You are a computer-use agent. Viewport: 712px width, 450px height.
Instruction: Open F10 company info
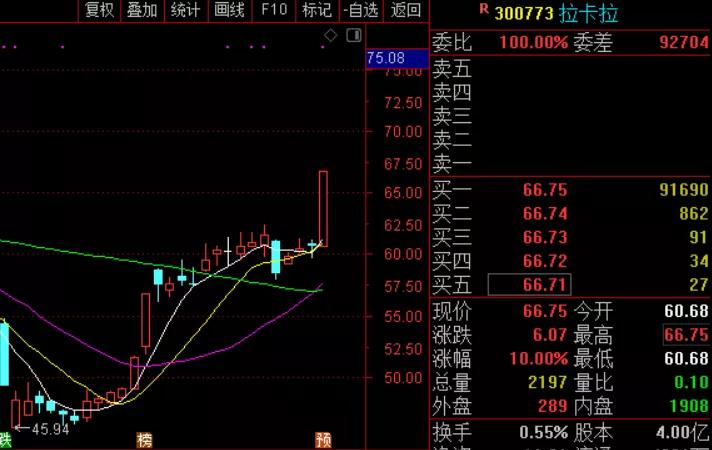274,10
